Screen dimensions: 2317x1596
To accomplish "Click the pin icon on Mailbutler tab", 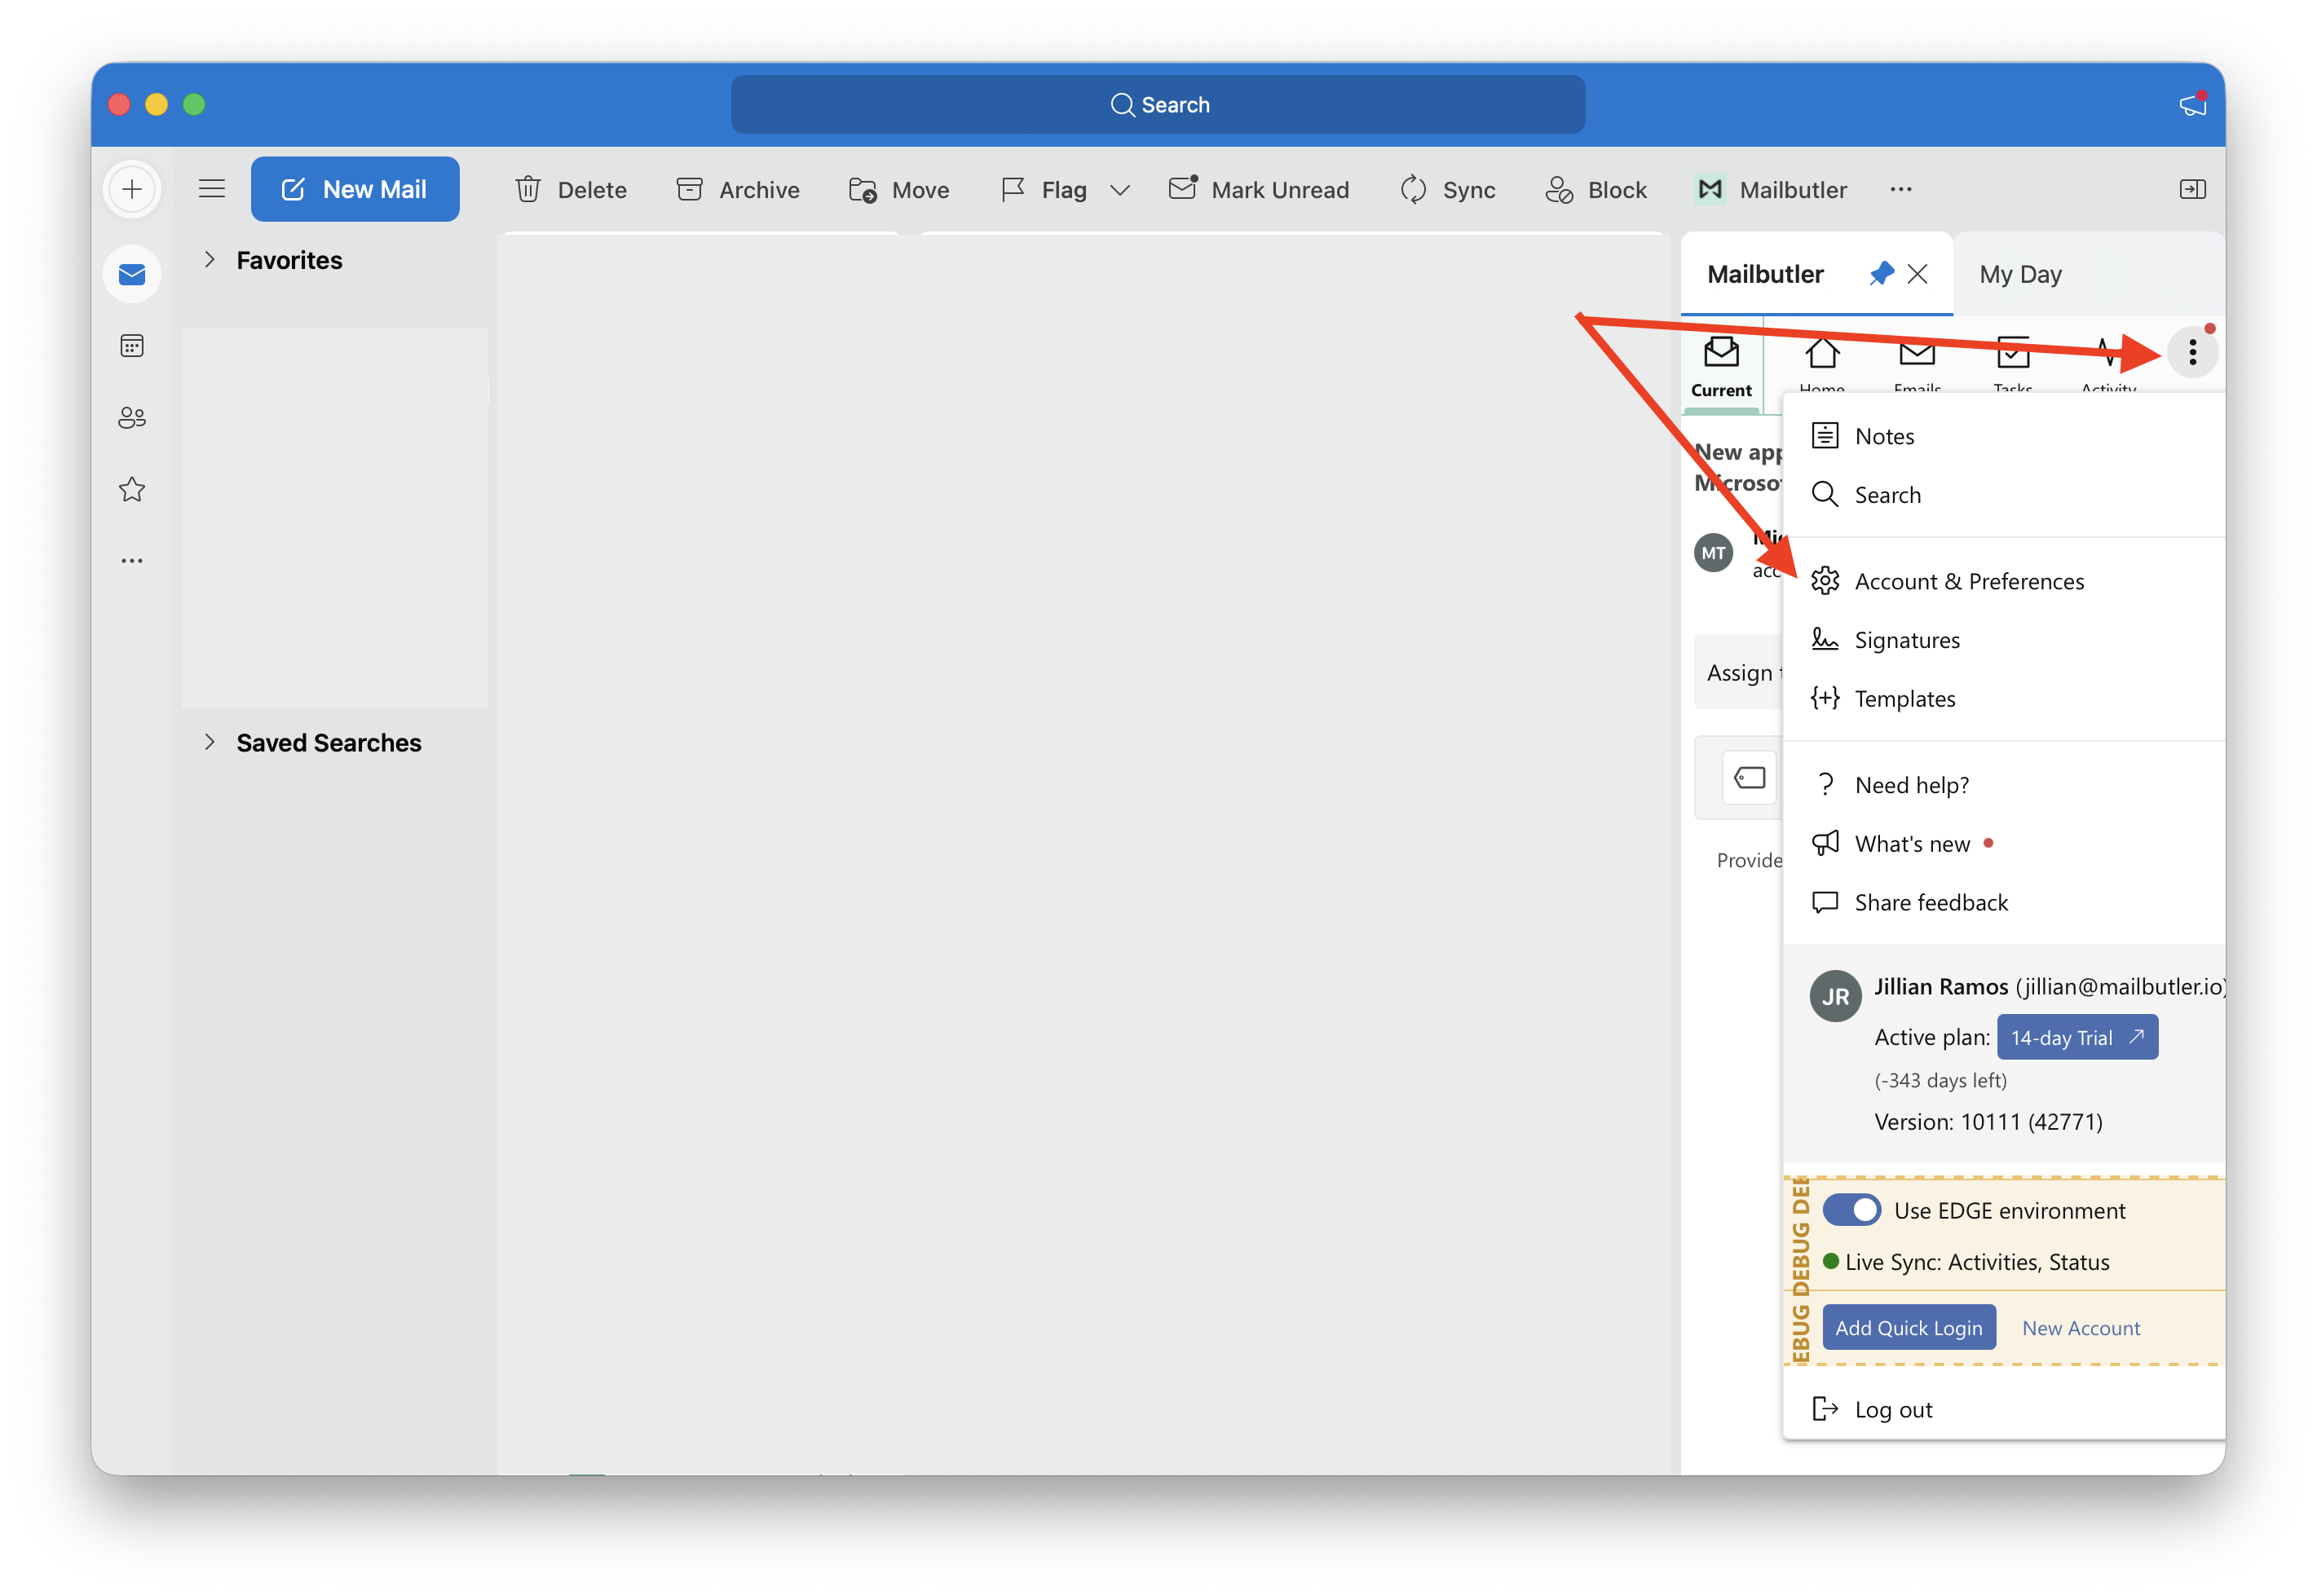I will pyautogui.click(x=1880, y=274).
